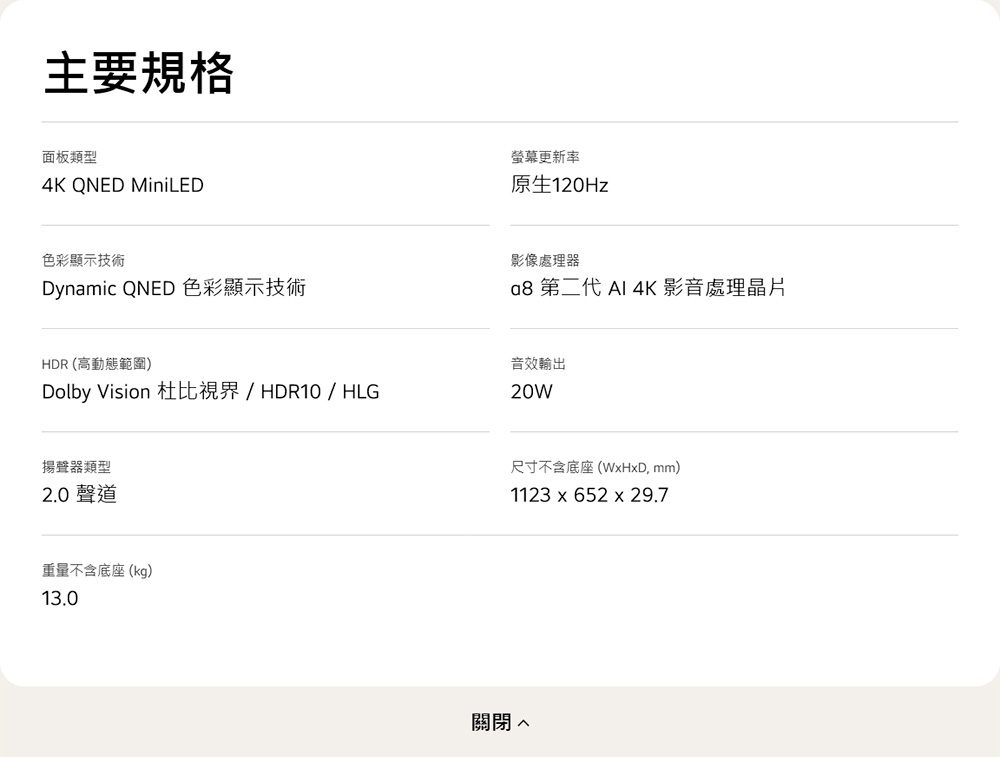This screenshot has height=757, width=1000.
Task: Select the 1123 x 652 x 29.7 dimensions value
Action: pos(589,495)
